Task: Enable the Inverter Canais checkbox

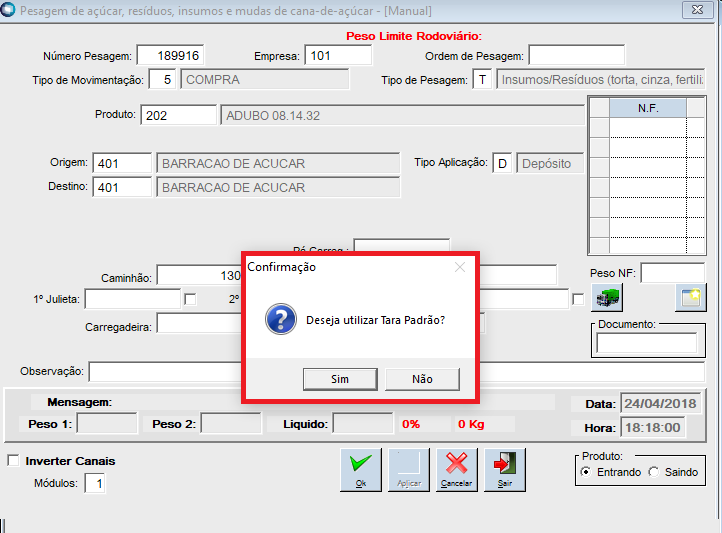Action: (13, 461)
